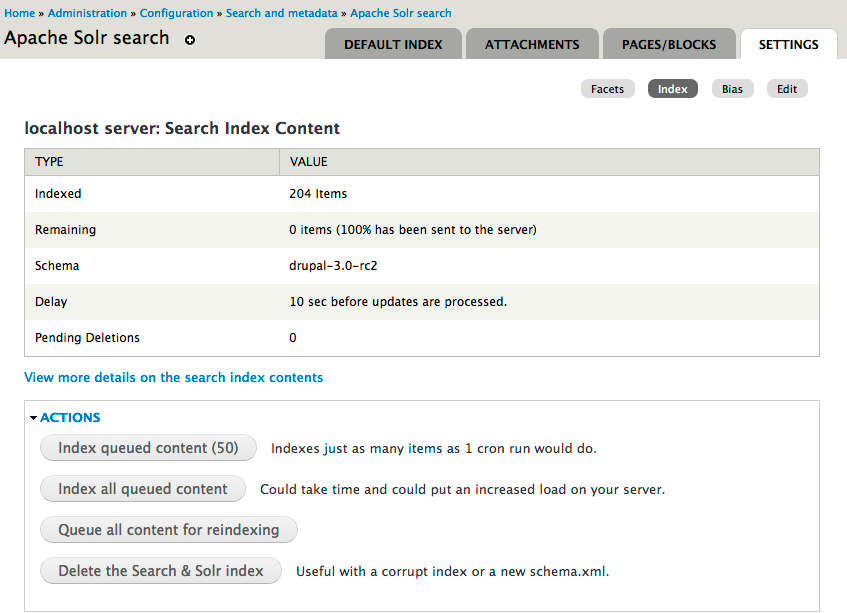Click the plus shortcut icon beside the page title
847x613 pixels.
click(190, 40)
